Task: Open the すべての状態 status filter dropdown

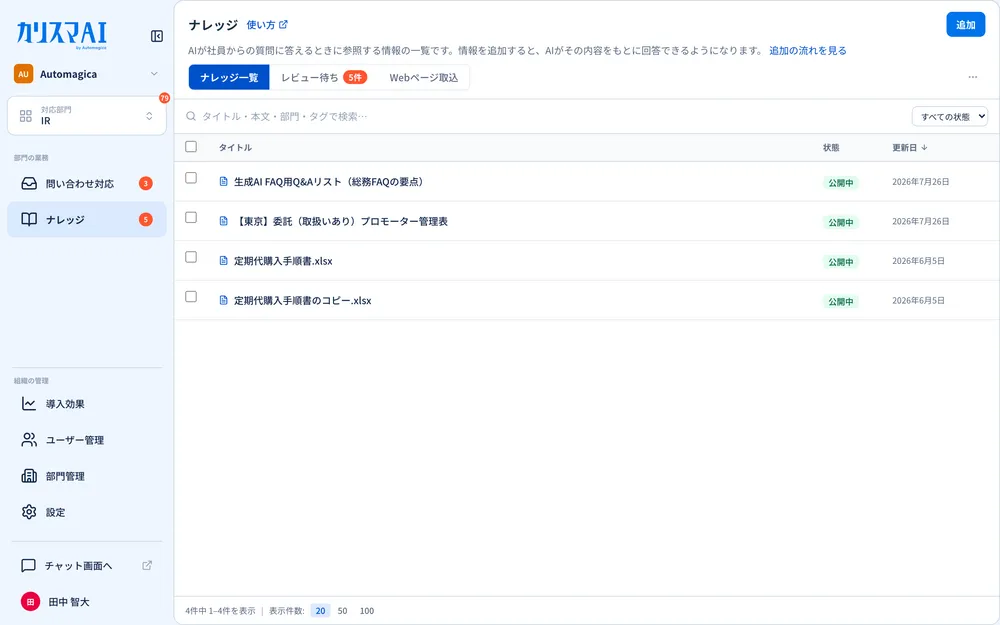Action: pos(950,117)
